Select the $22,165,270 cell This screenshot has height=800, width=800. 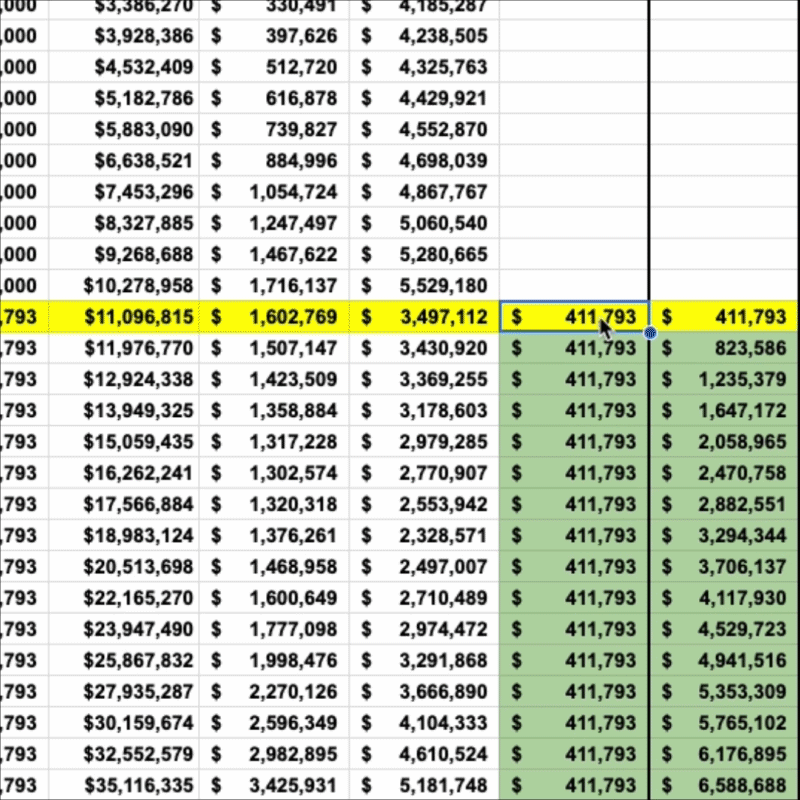tap(124, 598)
